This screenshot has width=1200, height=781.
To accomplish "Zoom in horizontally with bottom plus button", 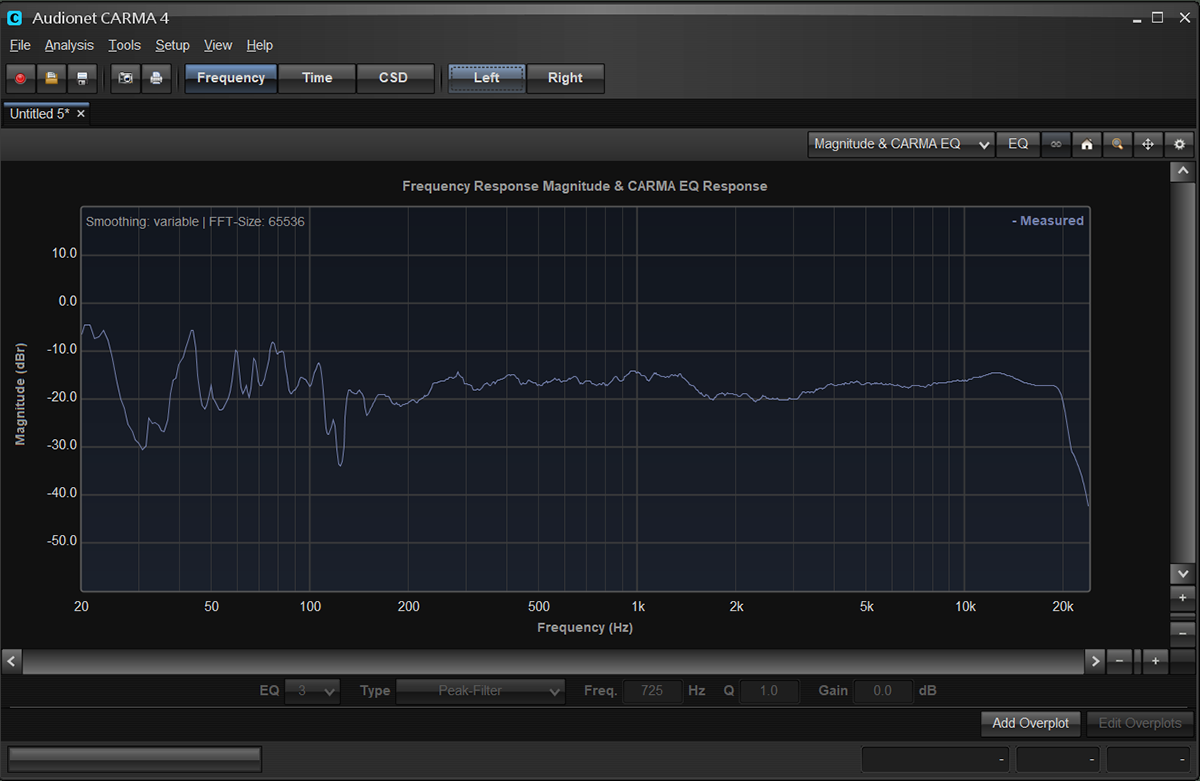I will 1155,661.
